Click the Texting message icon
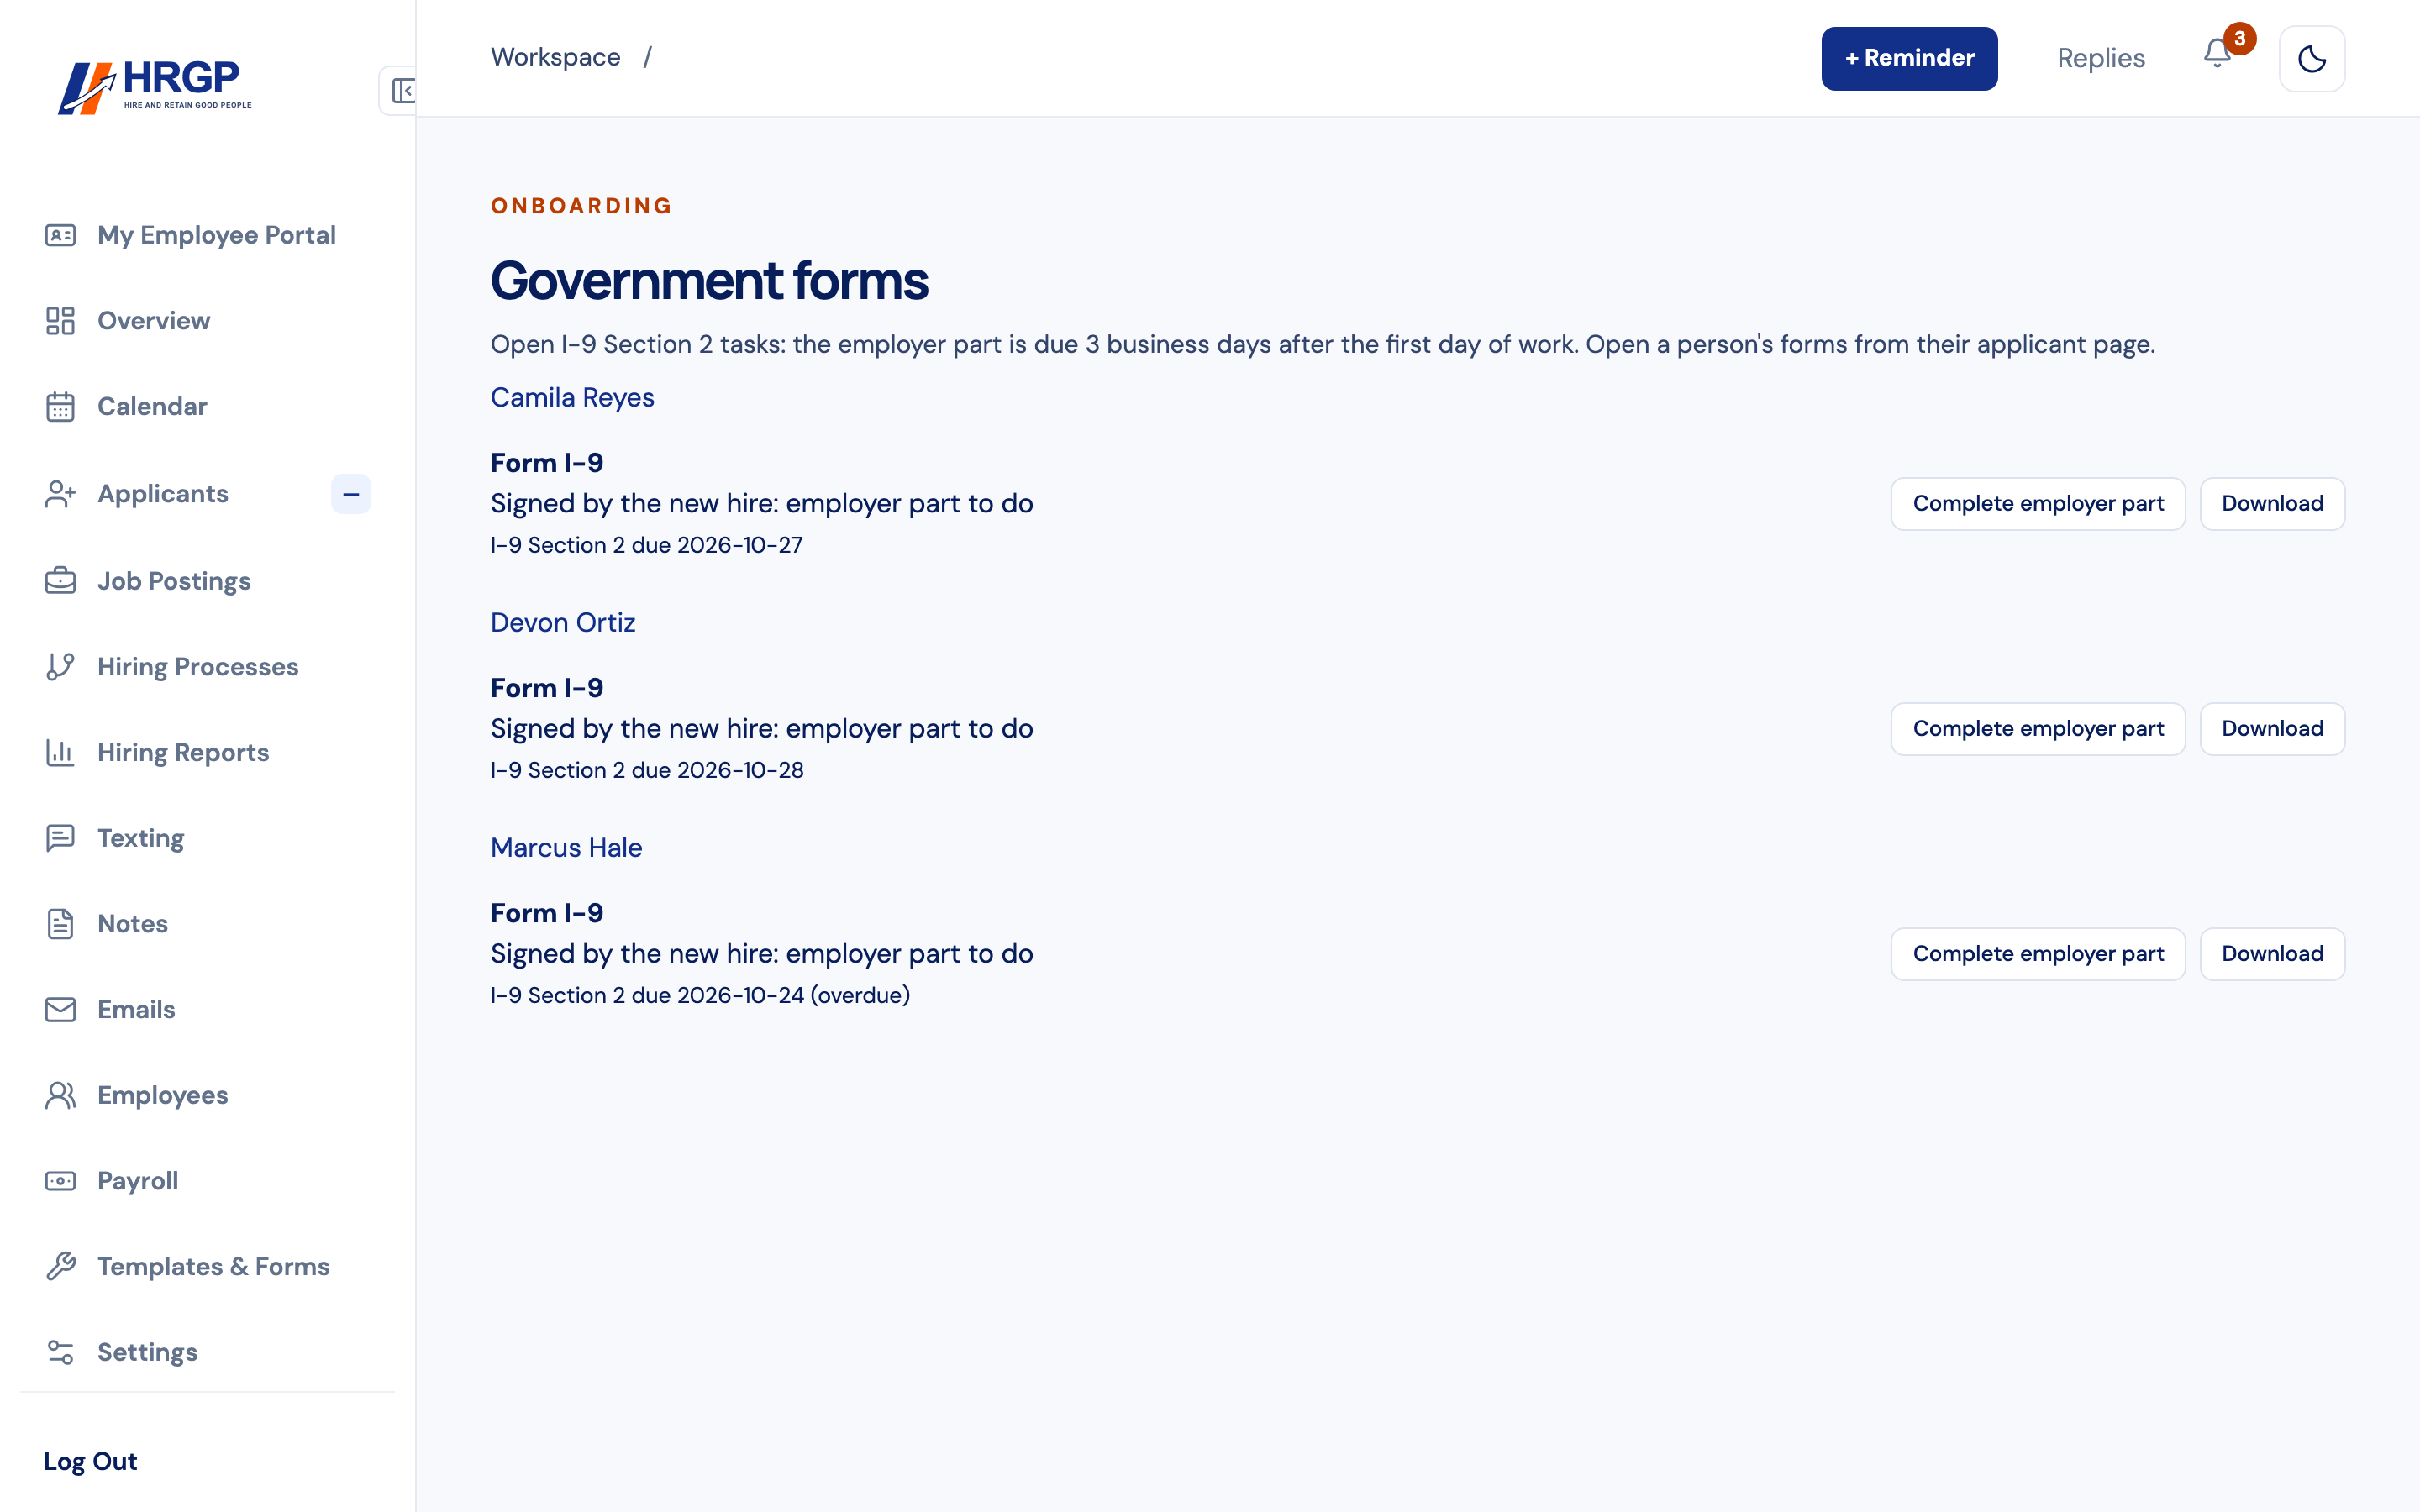The width and height of the screenshot is (2420, 1512). 60,838
